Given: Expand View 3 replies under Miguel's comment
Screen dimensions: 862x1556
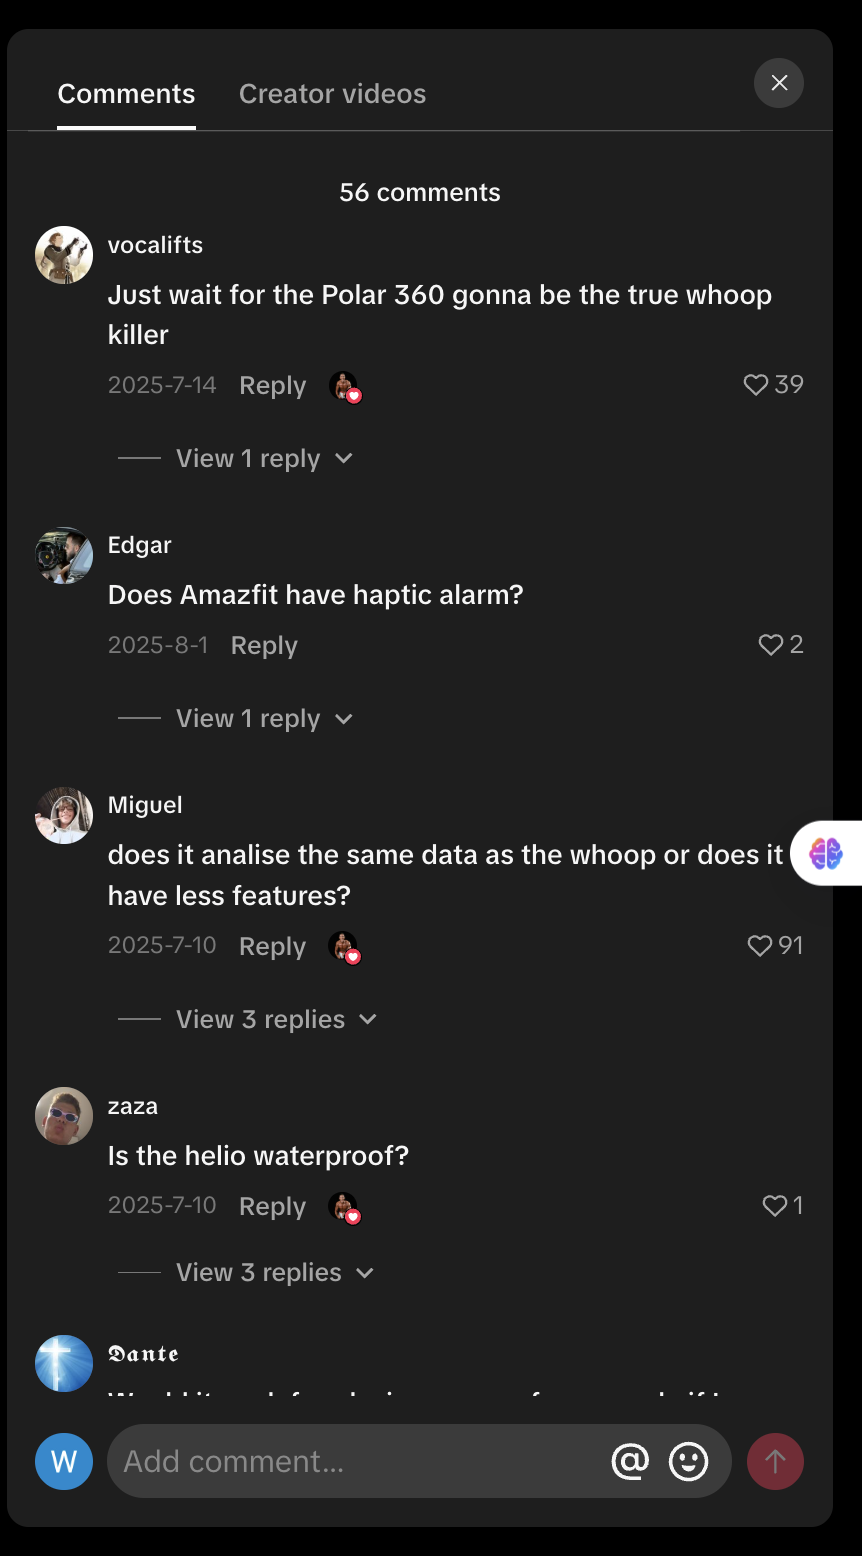Looking at the screenshot, I should 276,1020.
